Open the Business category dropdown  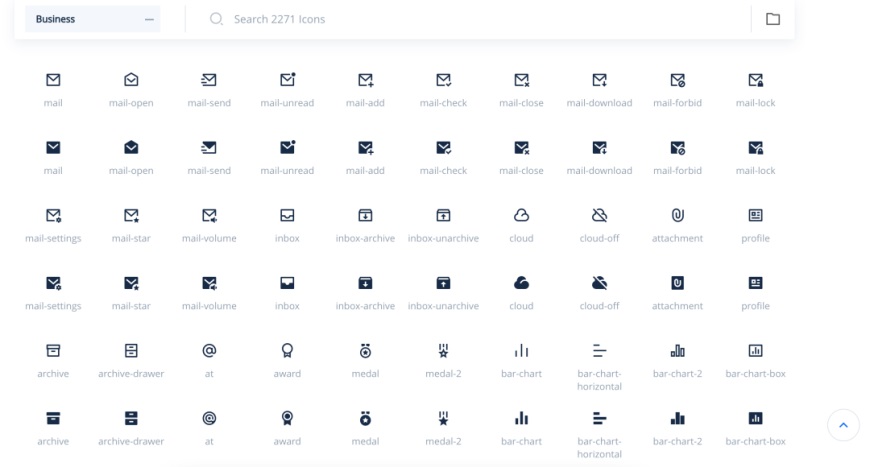(92, 19)
